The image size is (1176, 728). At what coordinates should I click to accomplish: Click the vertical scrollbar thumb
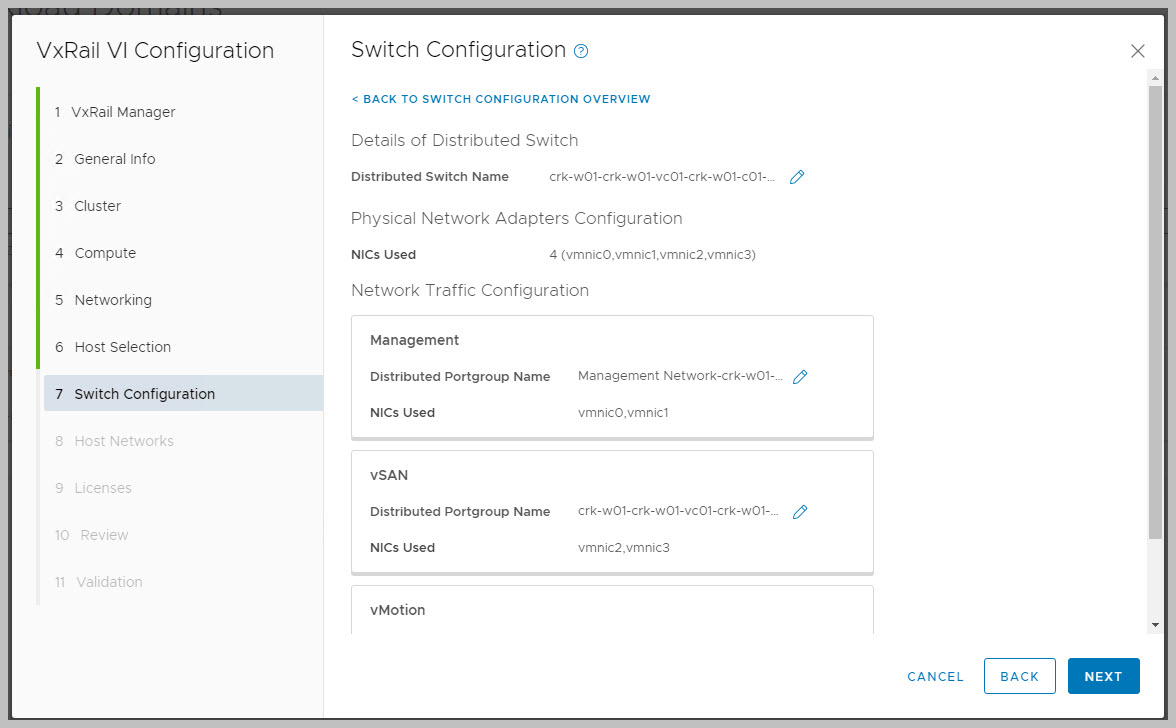coord(1155,310)
